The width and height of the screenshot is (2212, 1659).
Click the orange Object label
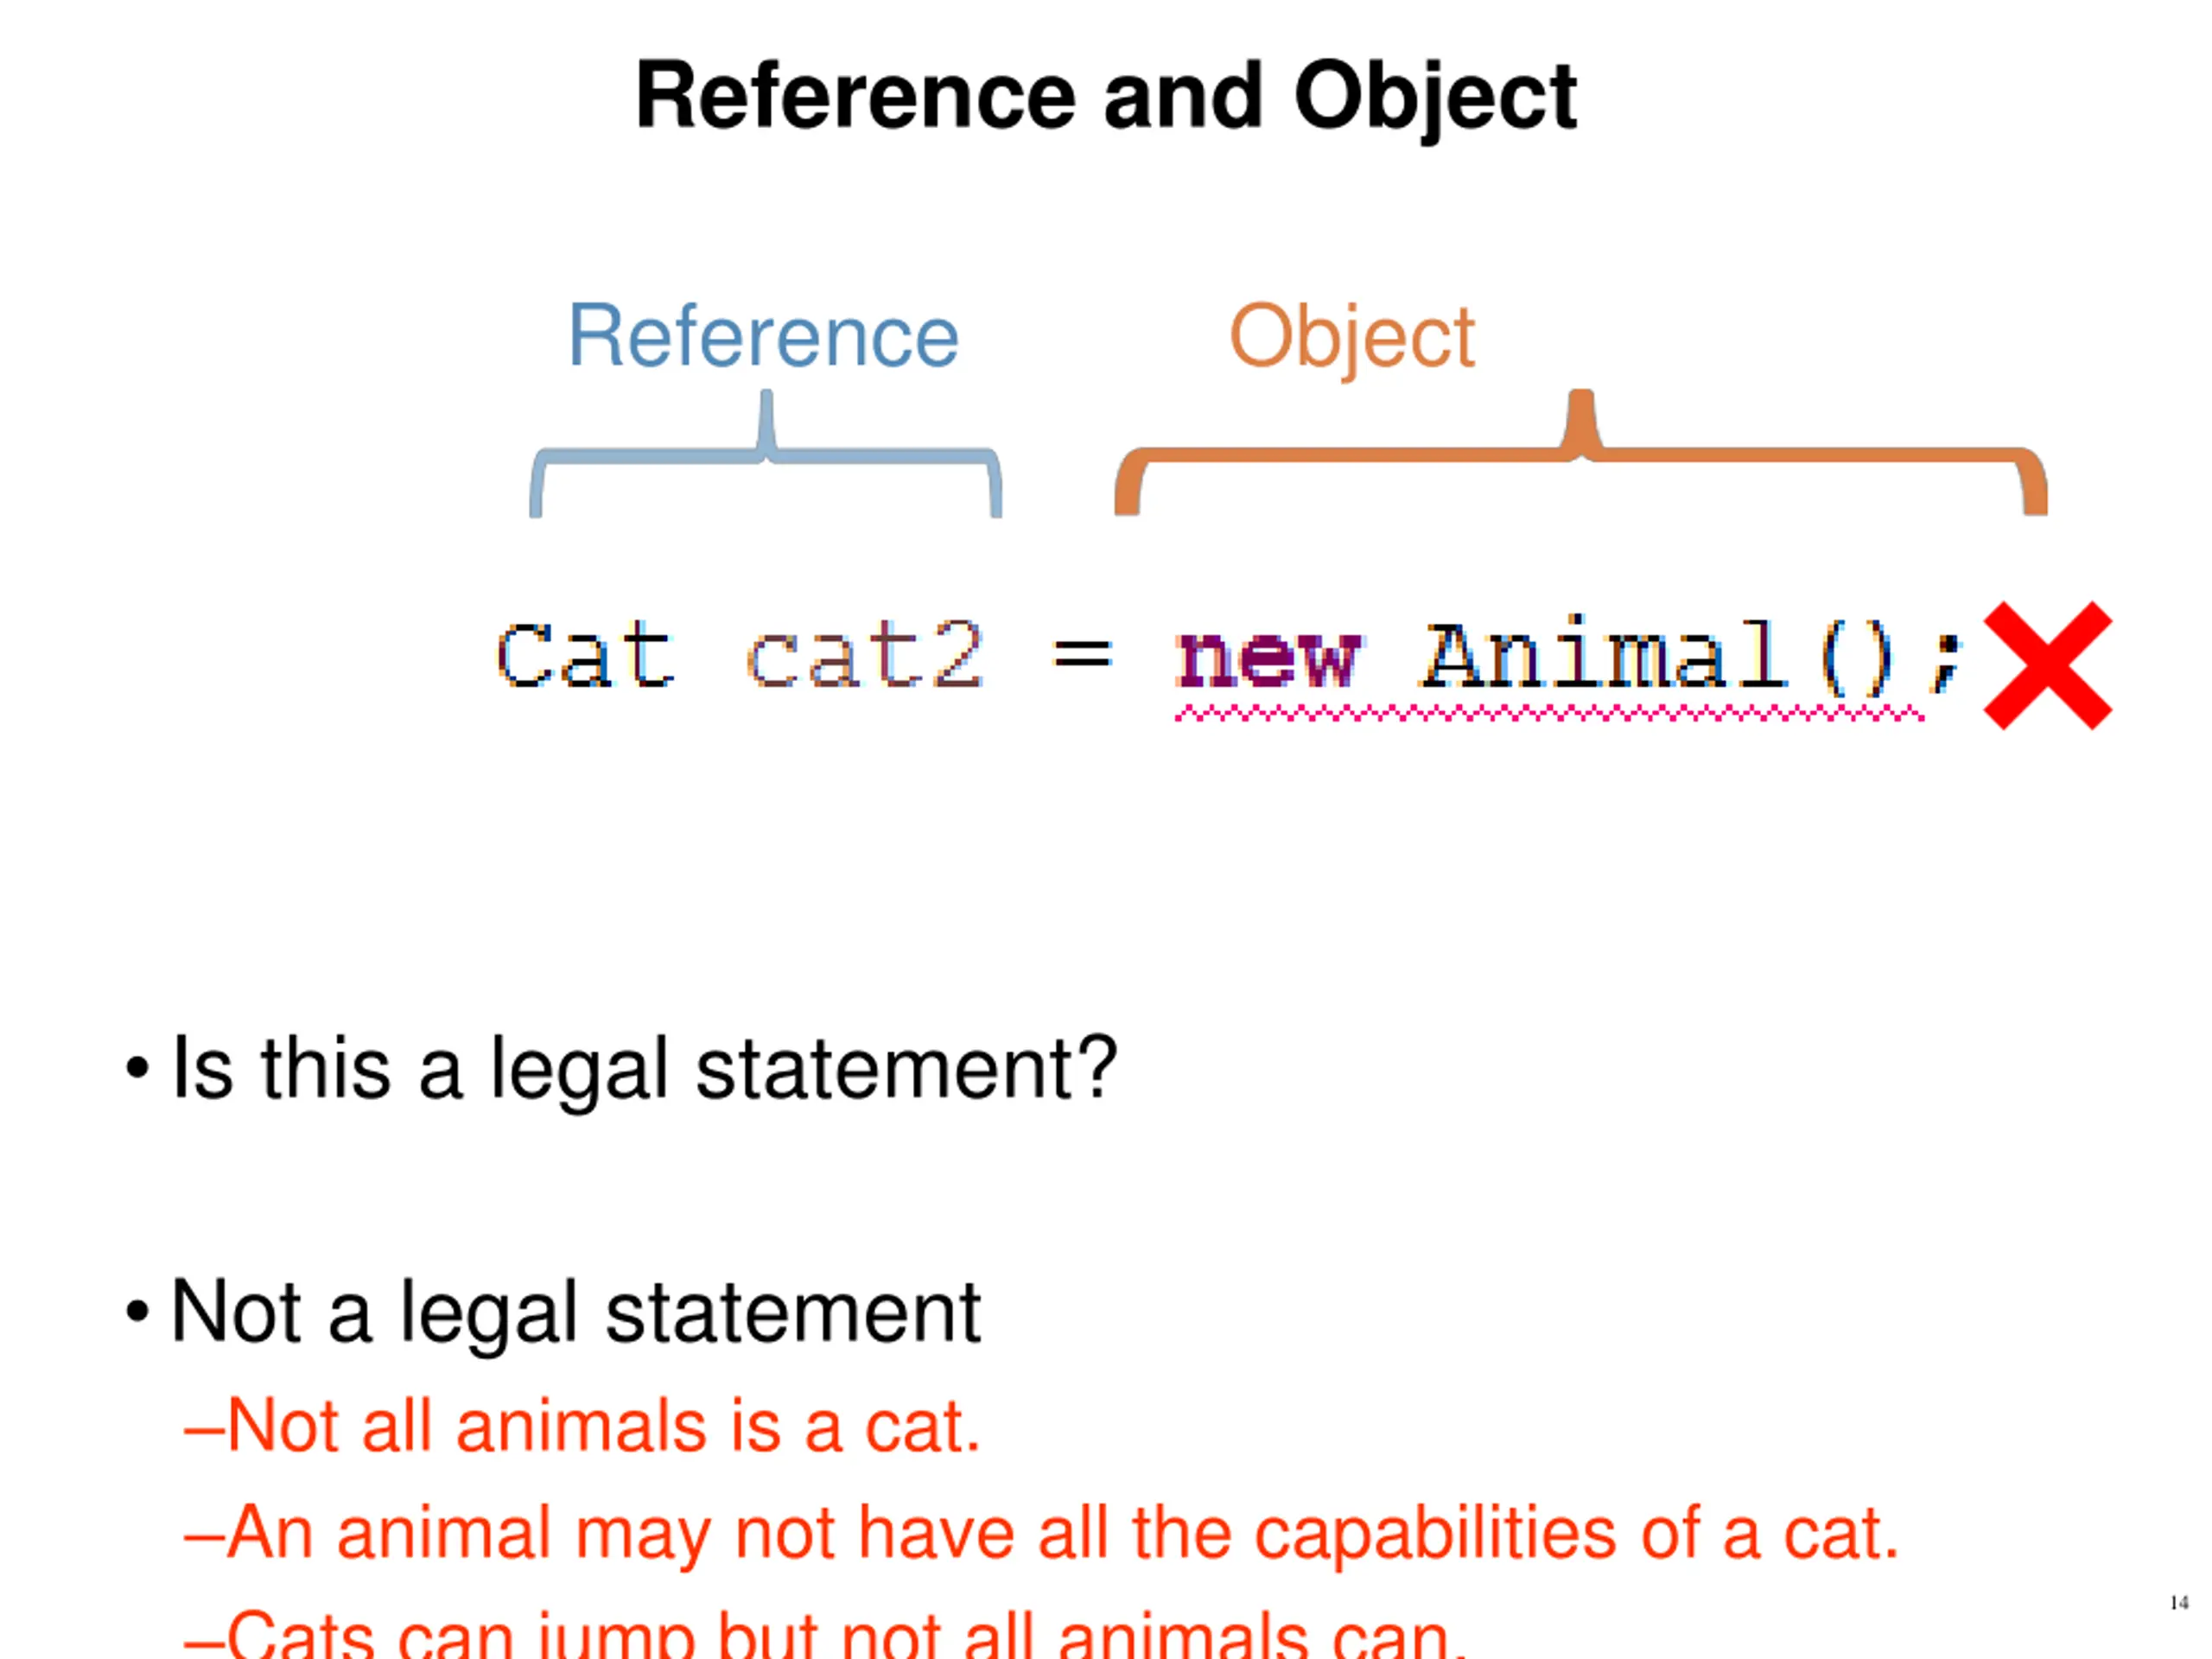click(1352, 339)
